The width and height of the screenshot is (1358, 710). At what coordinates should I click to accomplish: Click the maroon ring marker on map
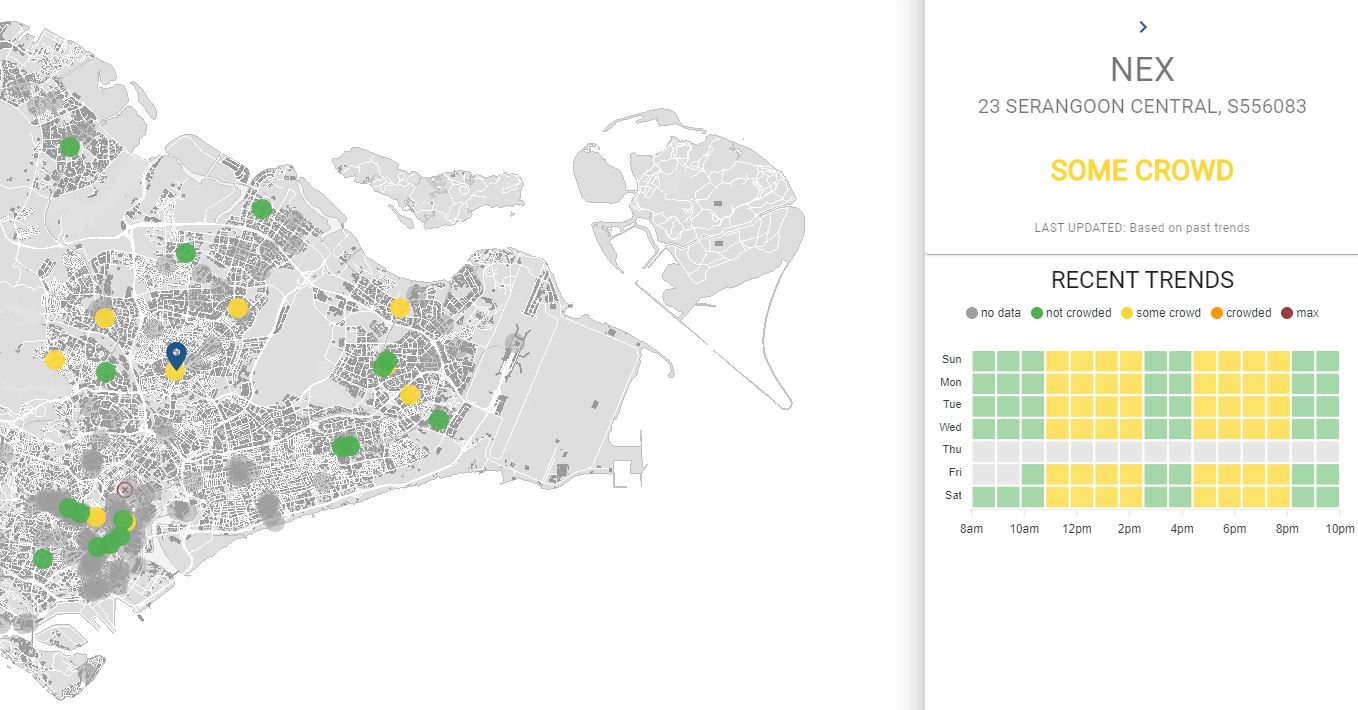(125, 489)
